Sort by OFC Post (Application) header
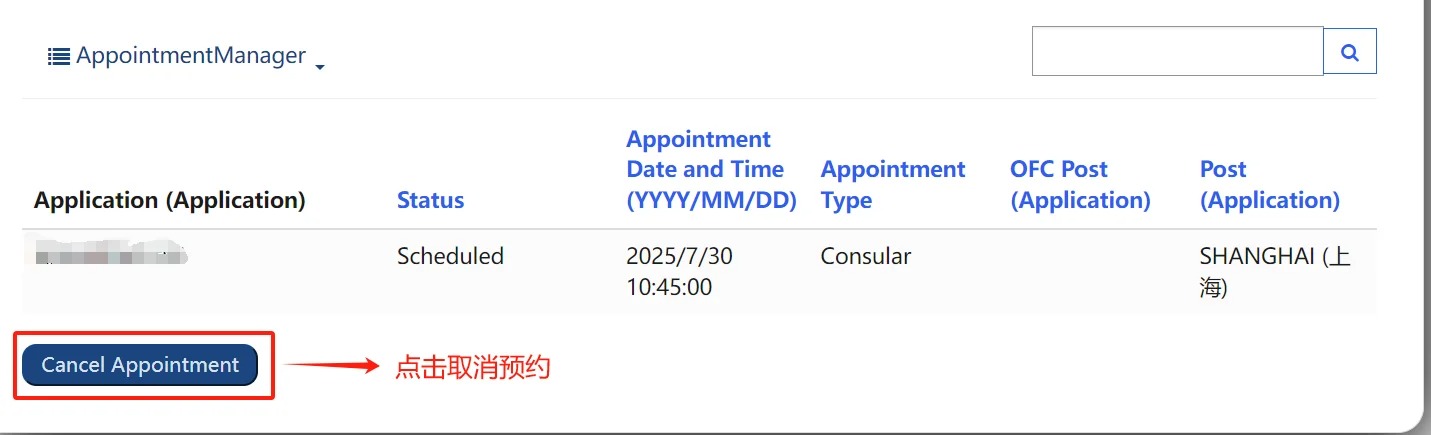 point(1080,185)
